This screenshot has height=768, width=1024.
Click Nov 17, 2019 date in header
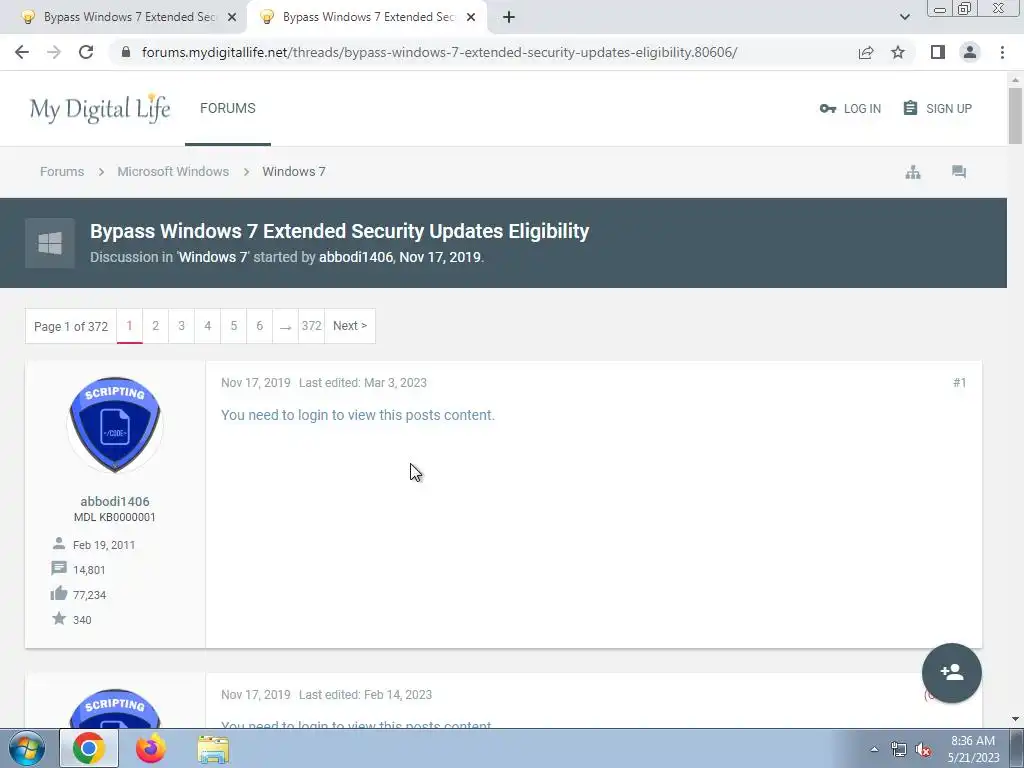(440, 257)
